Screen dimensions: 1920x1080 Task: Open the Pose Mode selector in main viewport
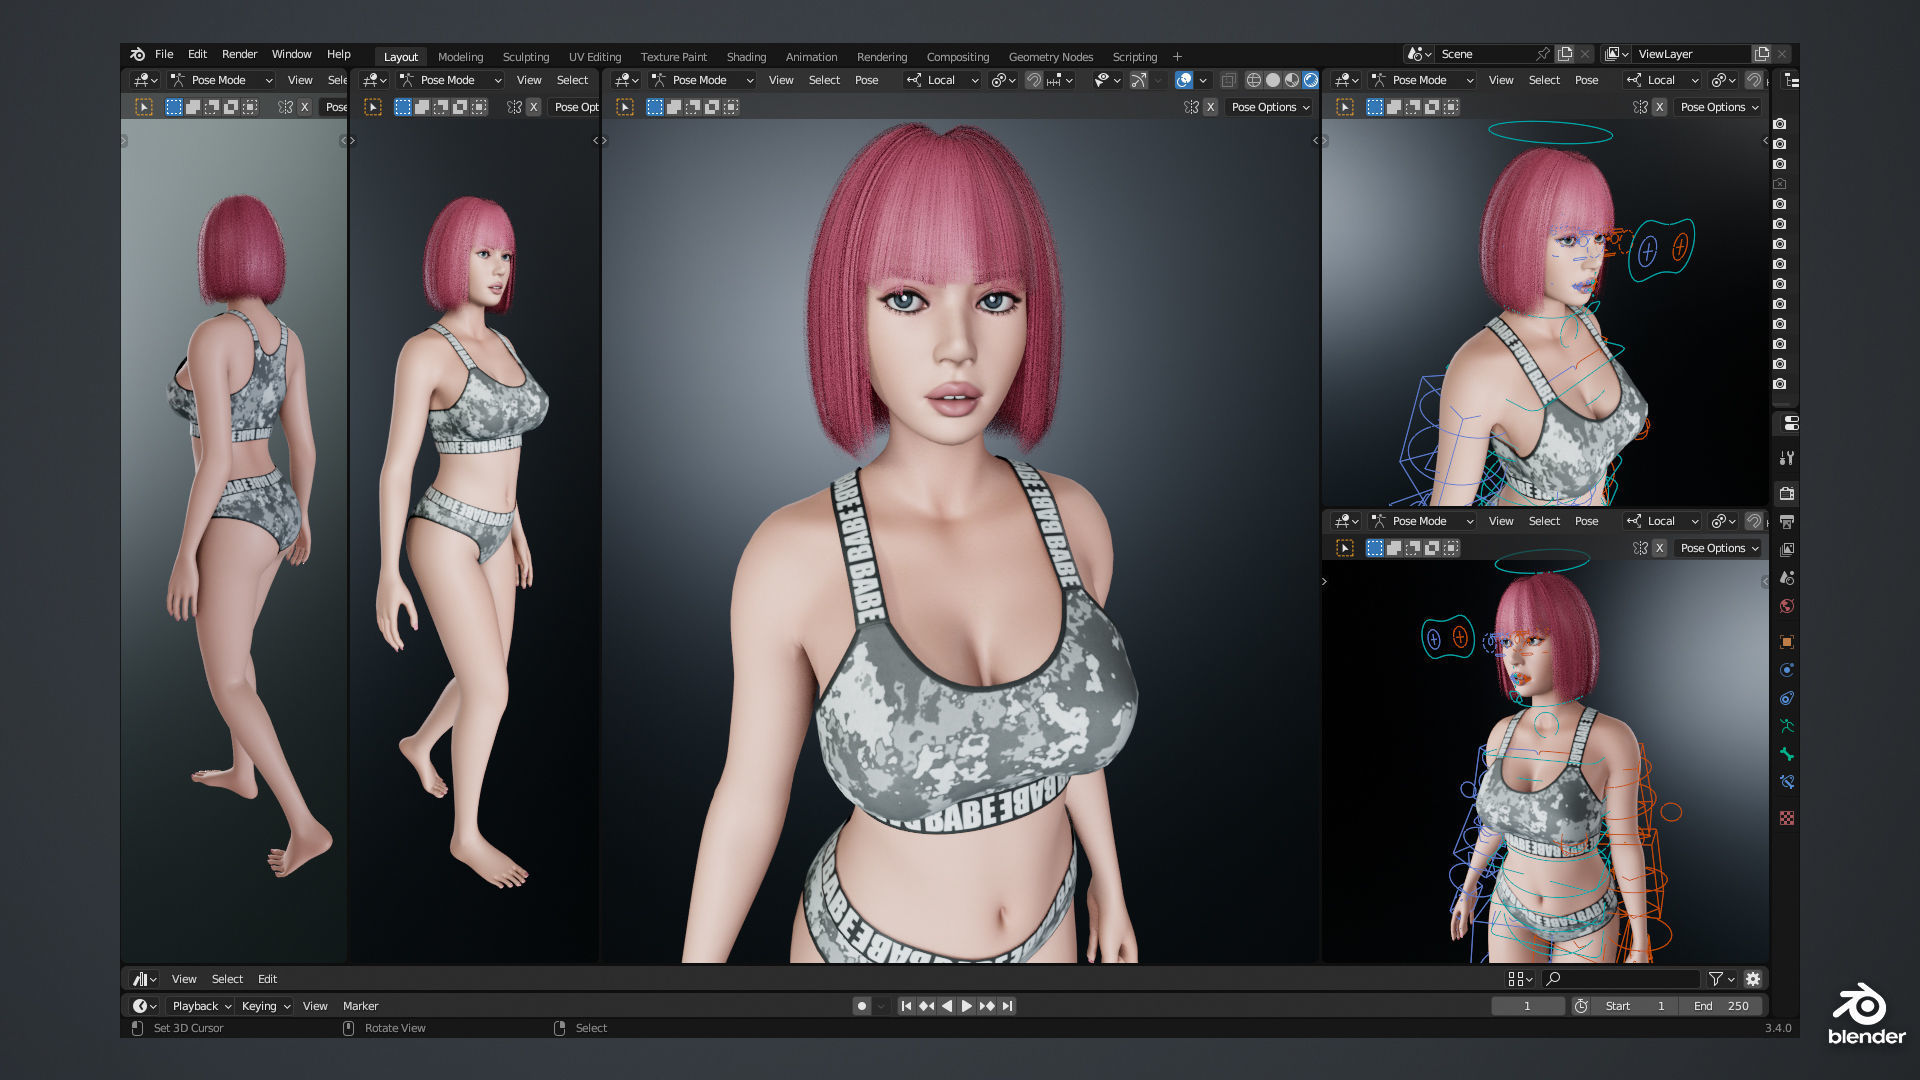click(701, 80)
